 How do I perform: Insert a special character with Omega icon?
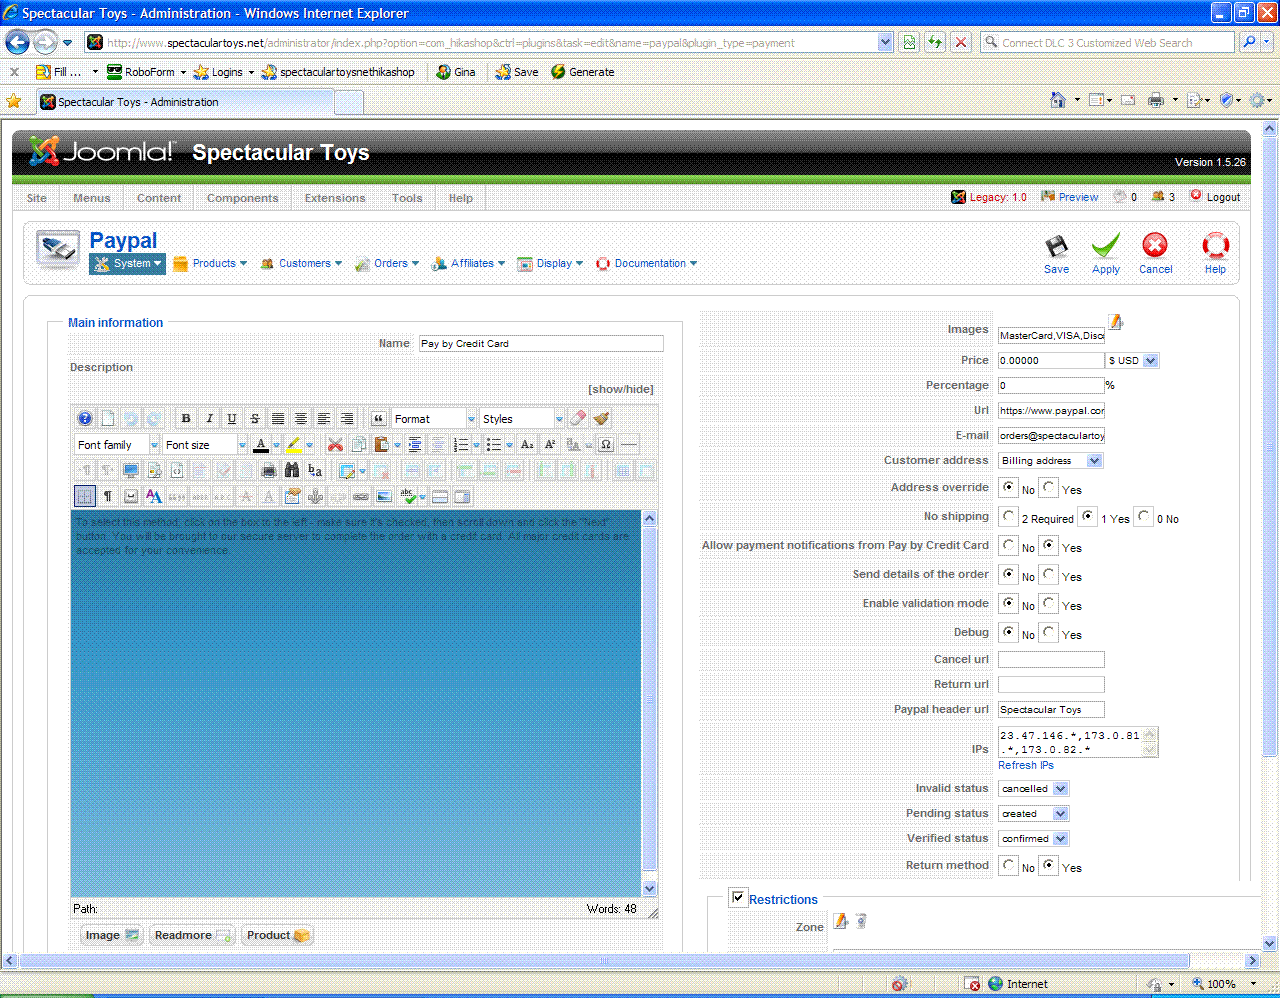(606, 445)
